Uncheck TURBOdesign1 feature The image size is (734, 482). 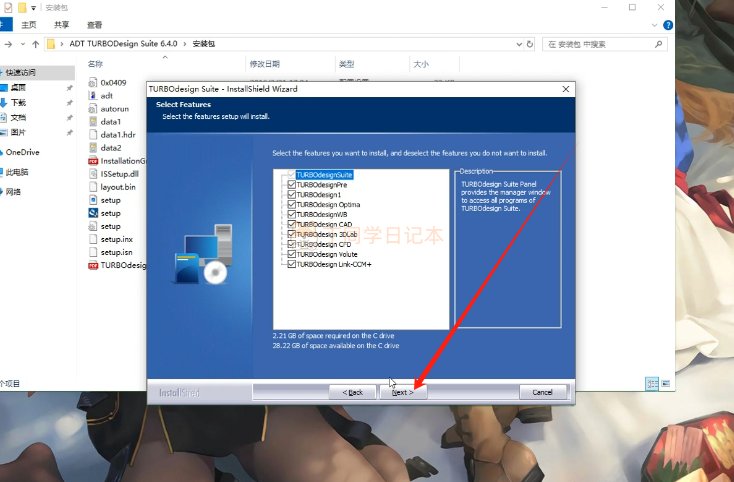click(292, 194)
